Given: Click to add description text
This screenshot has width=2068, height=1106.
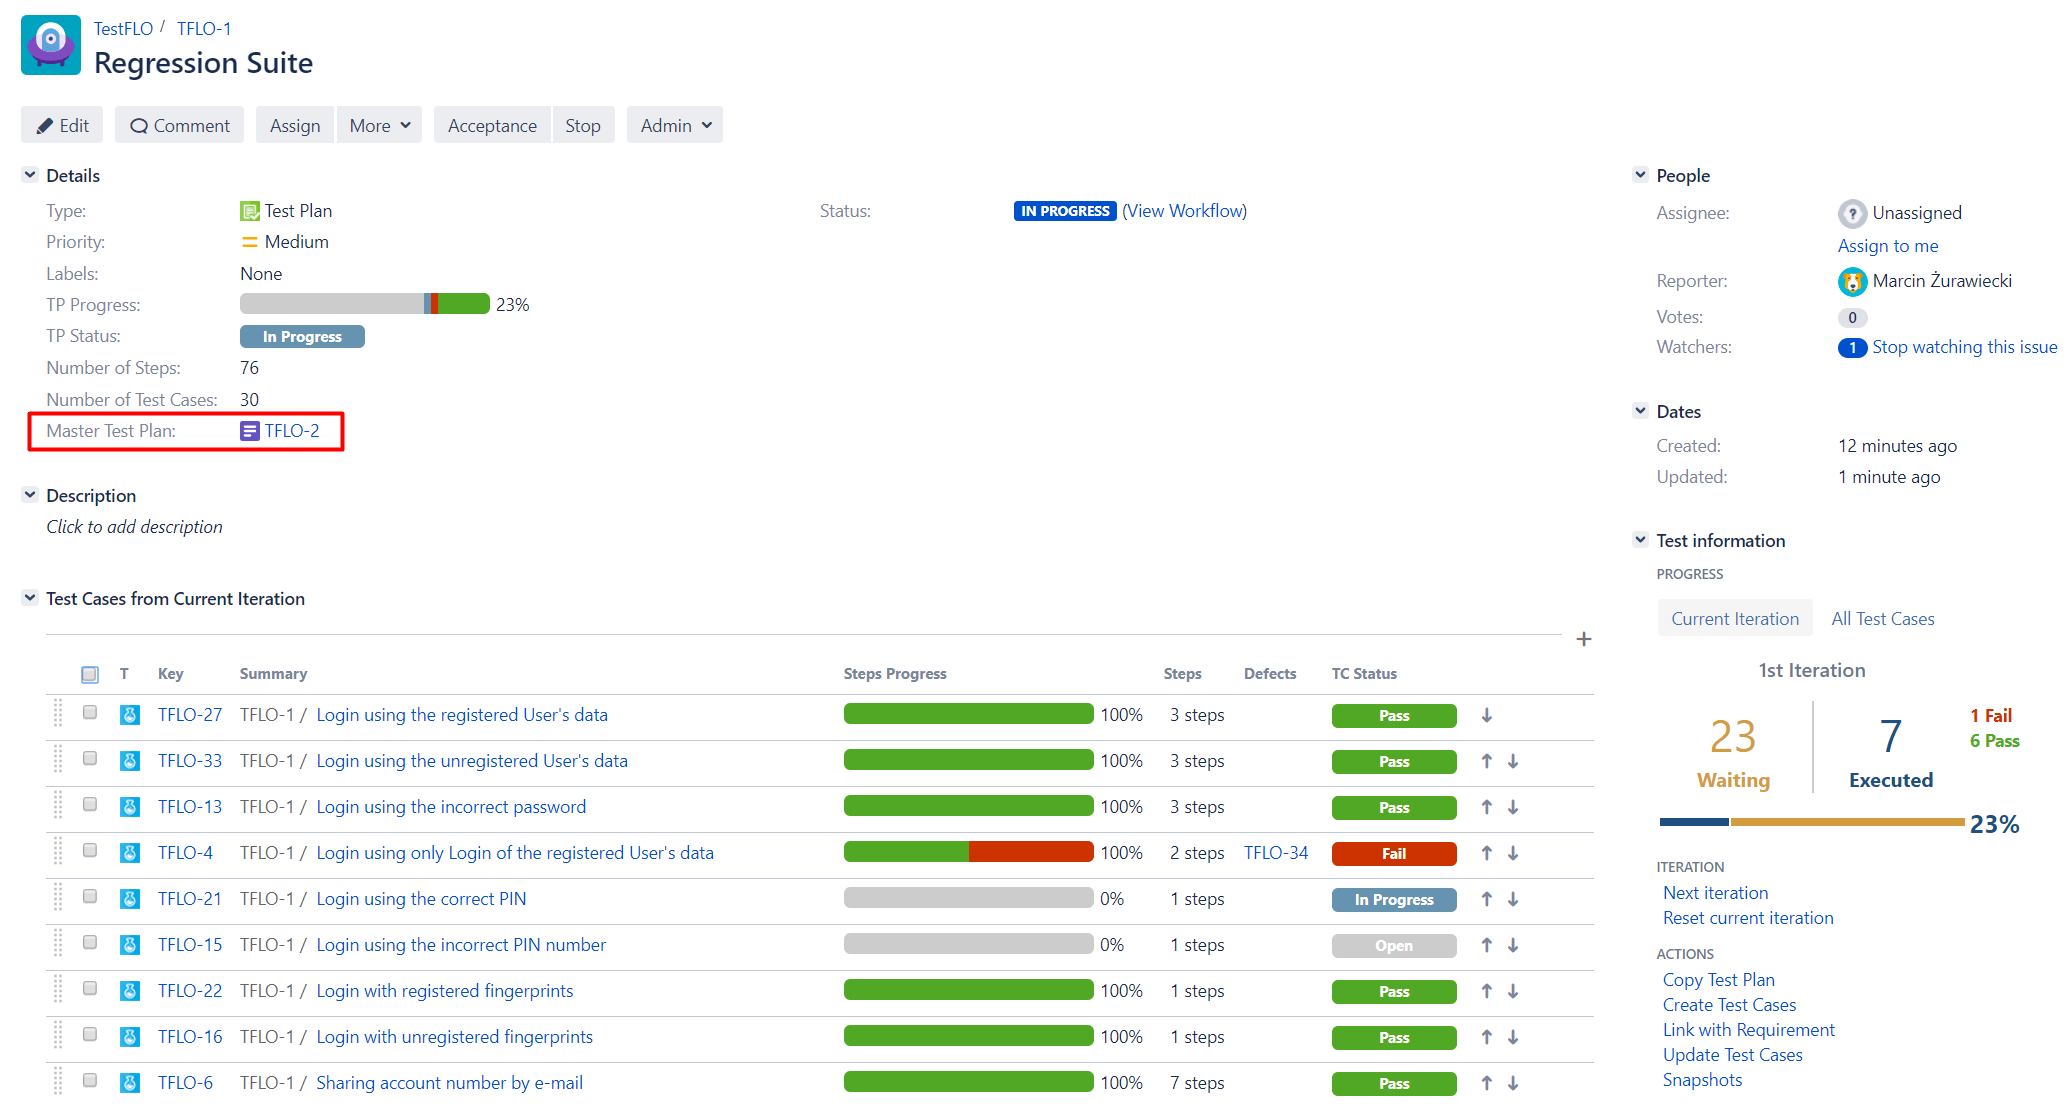Looking at the screenshot, I should pyautogui.click(x=134, y=527).
